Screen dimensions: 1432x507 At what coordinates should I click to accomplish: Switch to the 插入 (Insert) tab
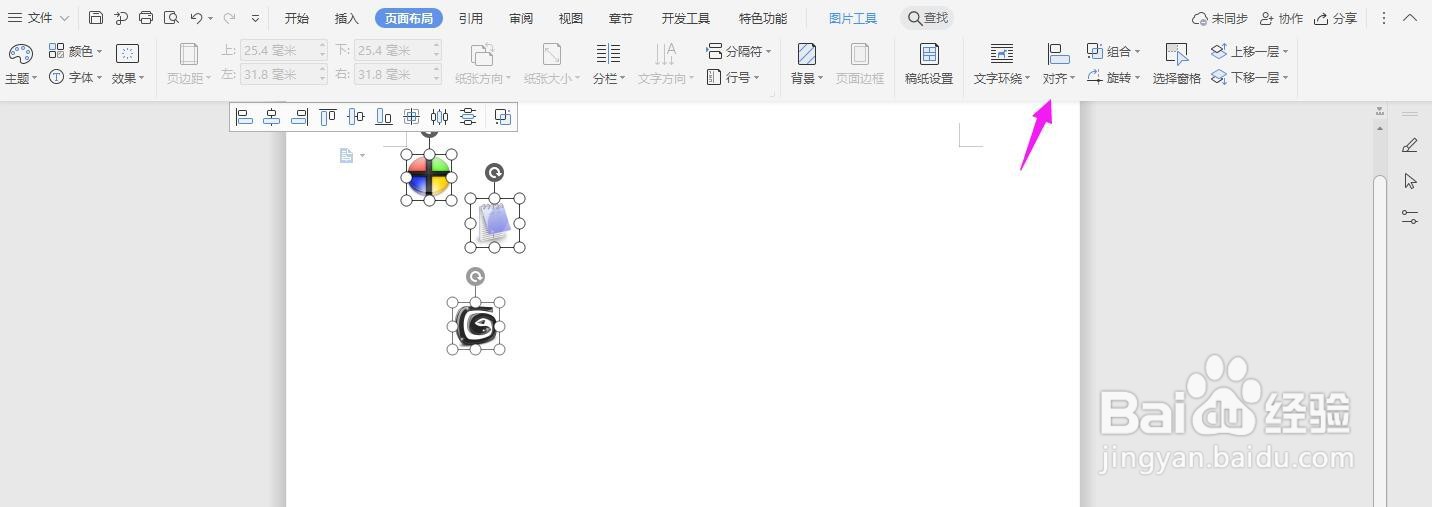pos(347,18)
